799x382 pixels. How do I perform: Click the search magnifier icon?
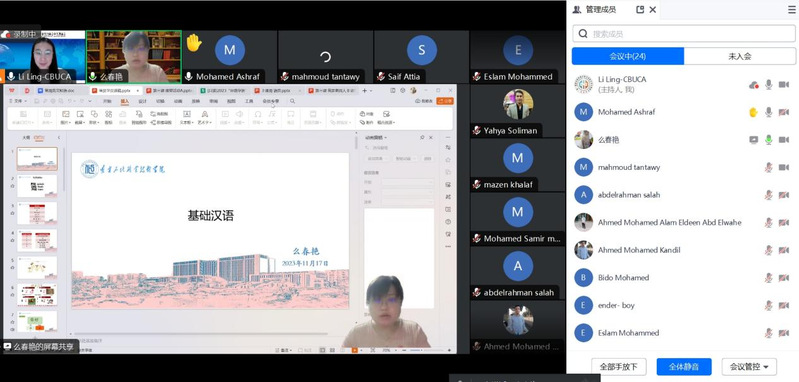(582, 34)
